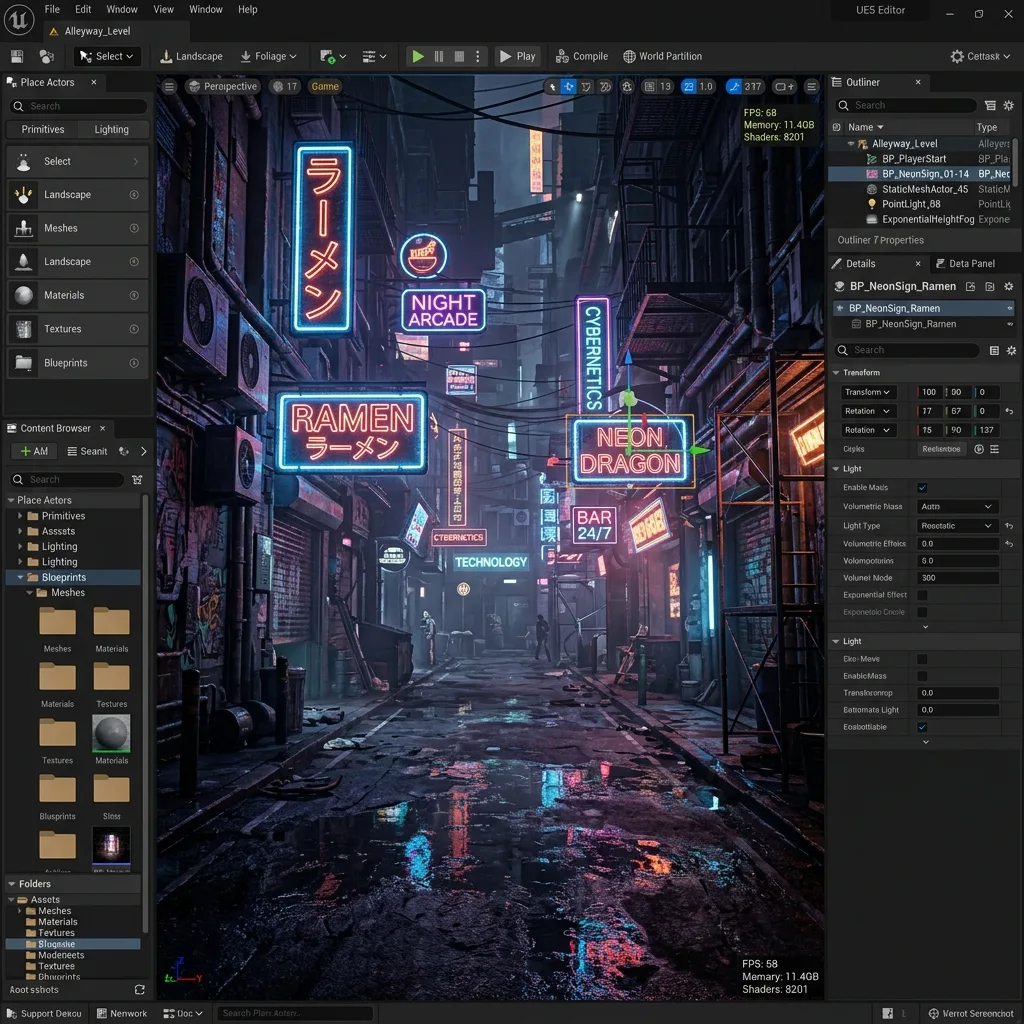
Task: Click the Content Browser filter icon beside search
Action: [x=137, y=480]
